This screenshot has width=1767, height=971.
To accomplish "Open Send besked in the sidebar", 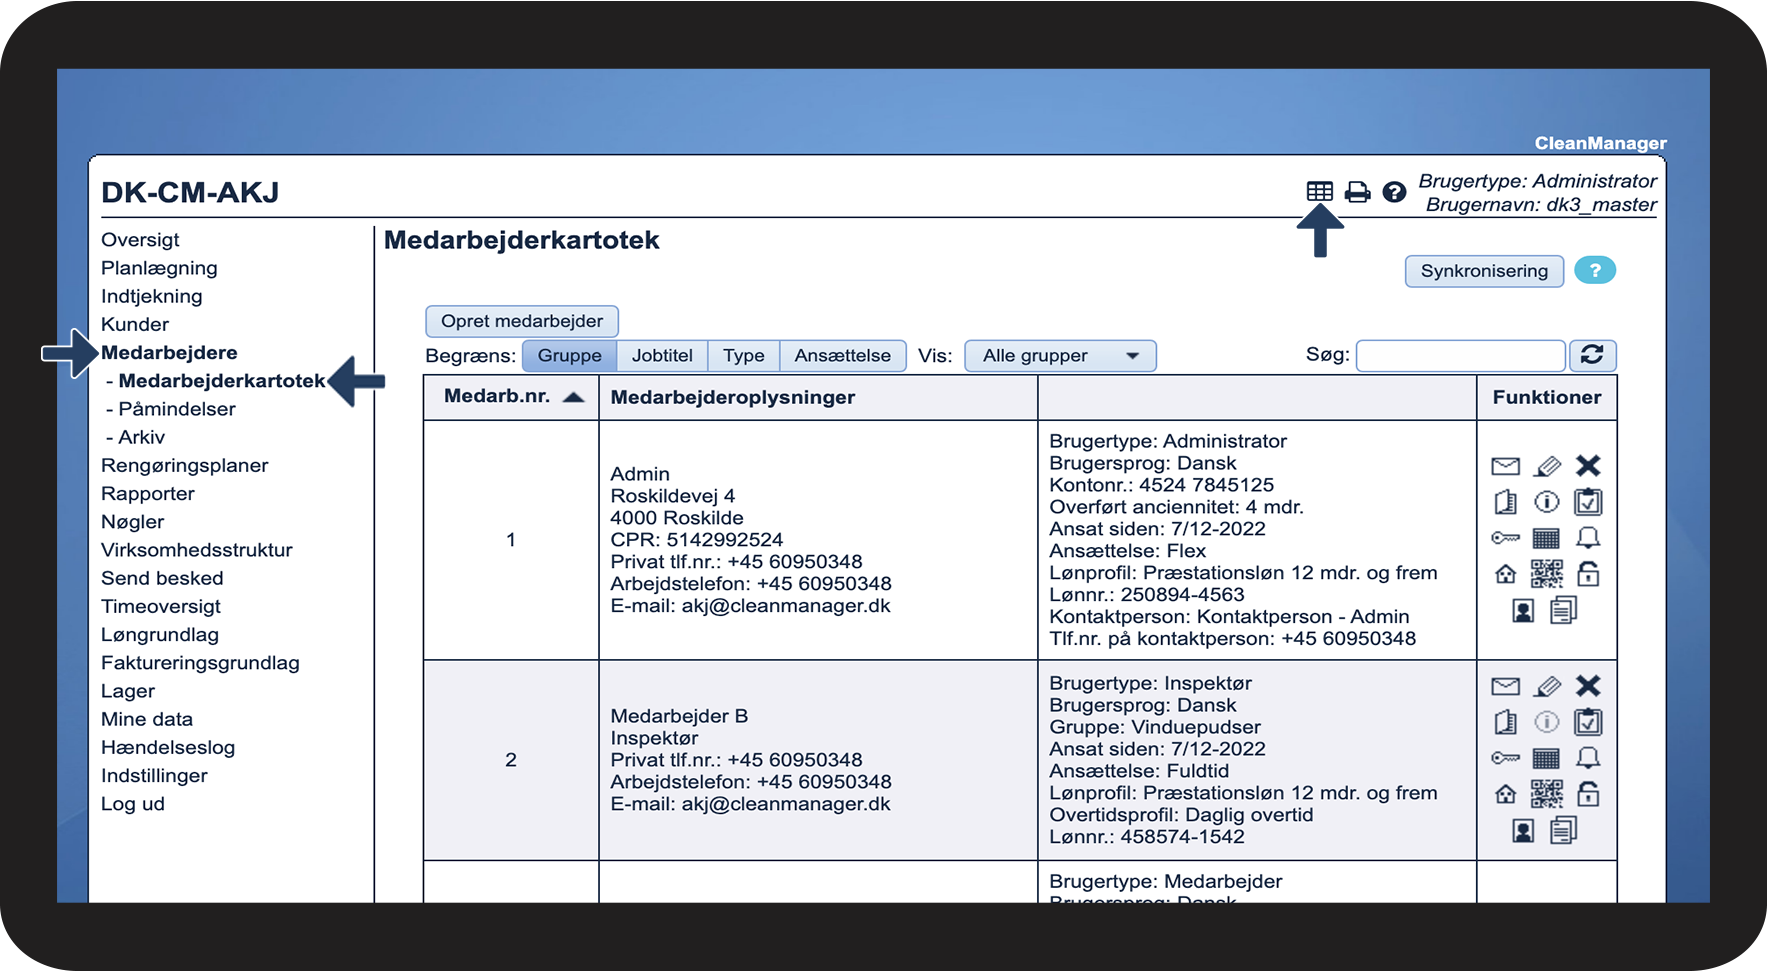I will pyautogui.click(x=162, y=578).
